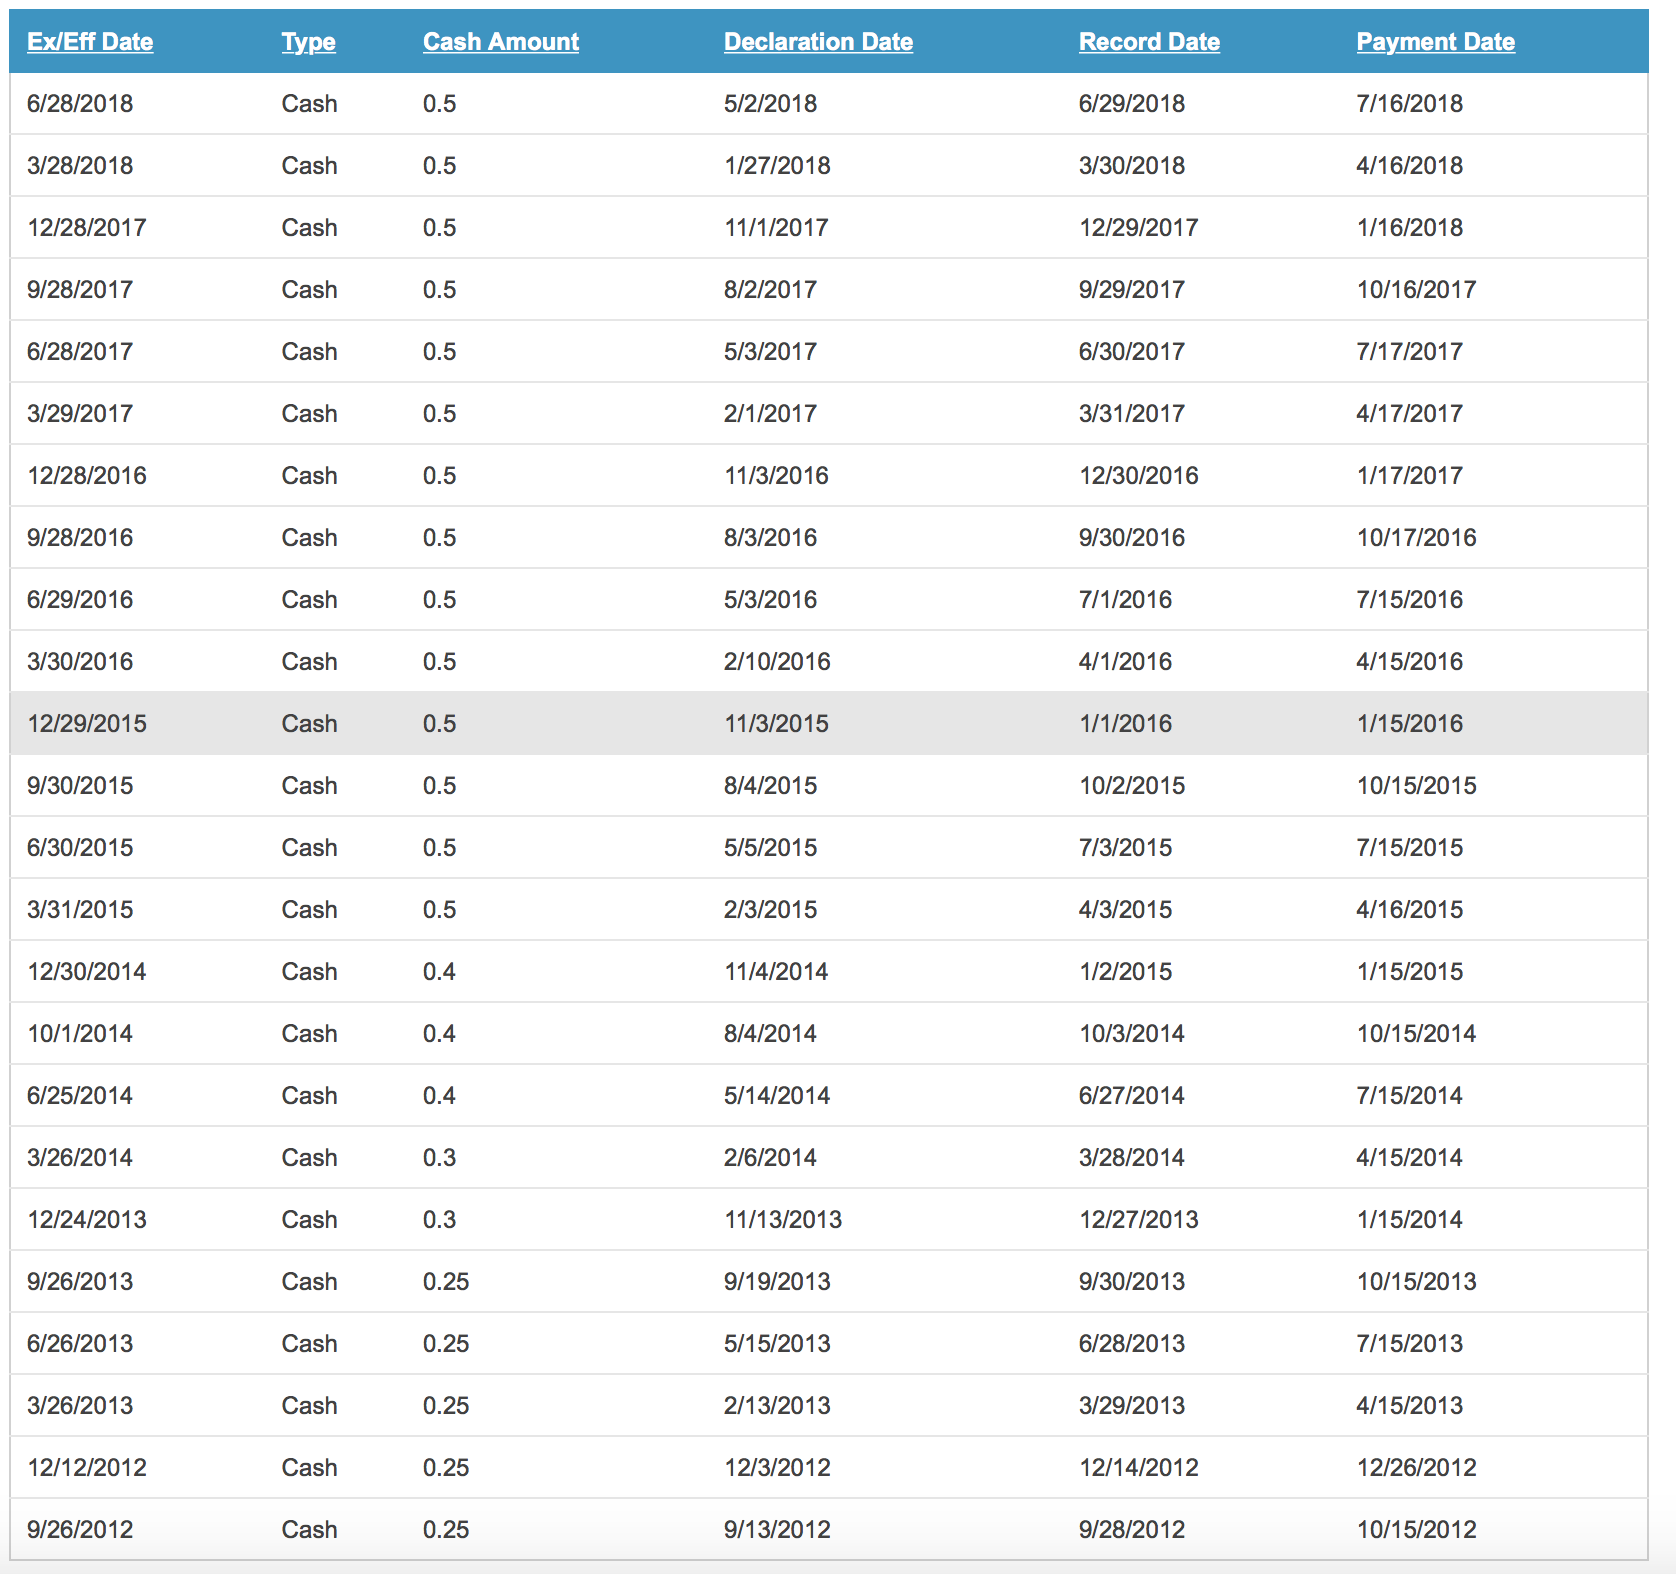
Task: Select the 6/28/2018 ex-date cell
Action: click(x=80, y=104)
